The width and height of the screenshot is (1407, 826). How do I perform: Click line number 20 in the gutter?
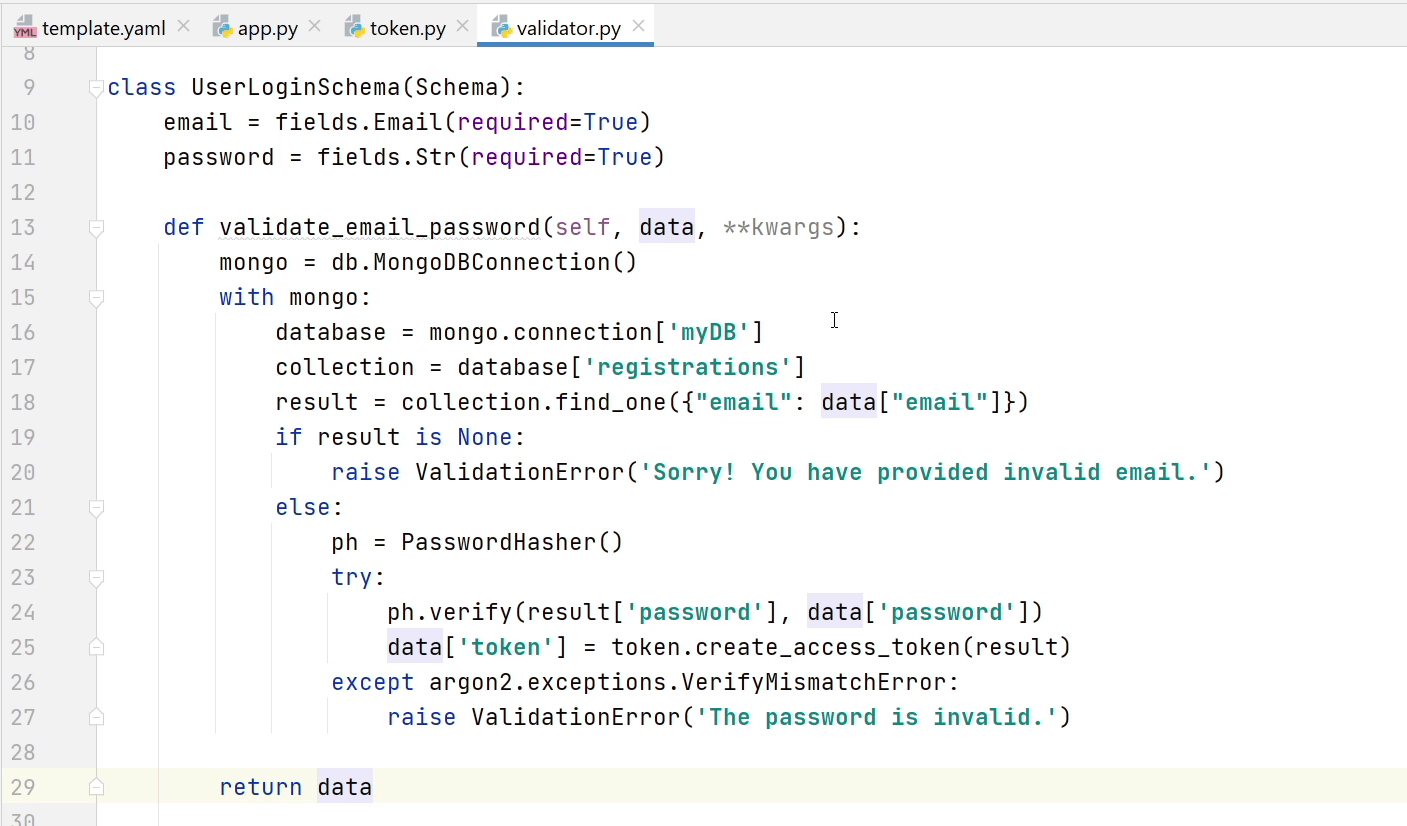(22, 472)
